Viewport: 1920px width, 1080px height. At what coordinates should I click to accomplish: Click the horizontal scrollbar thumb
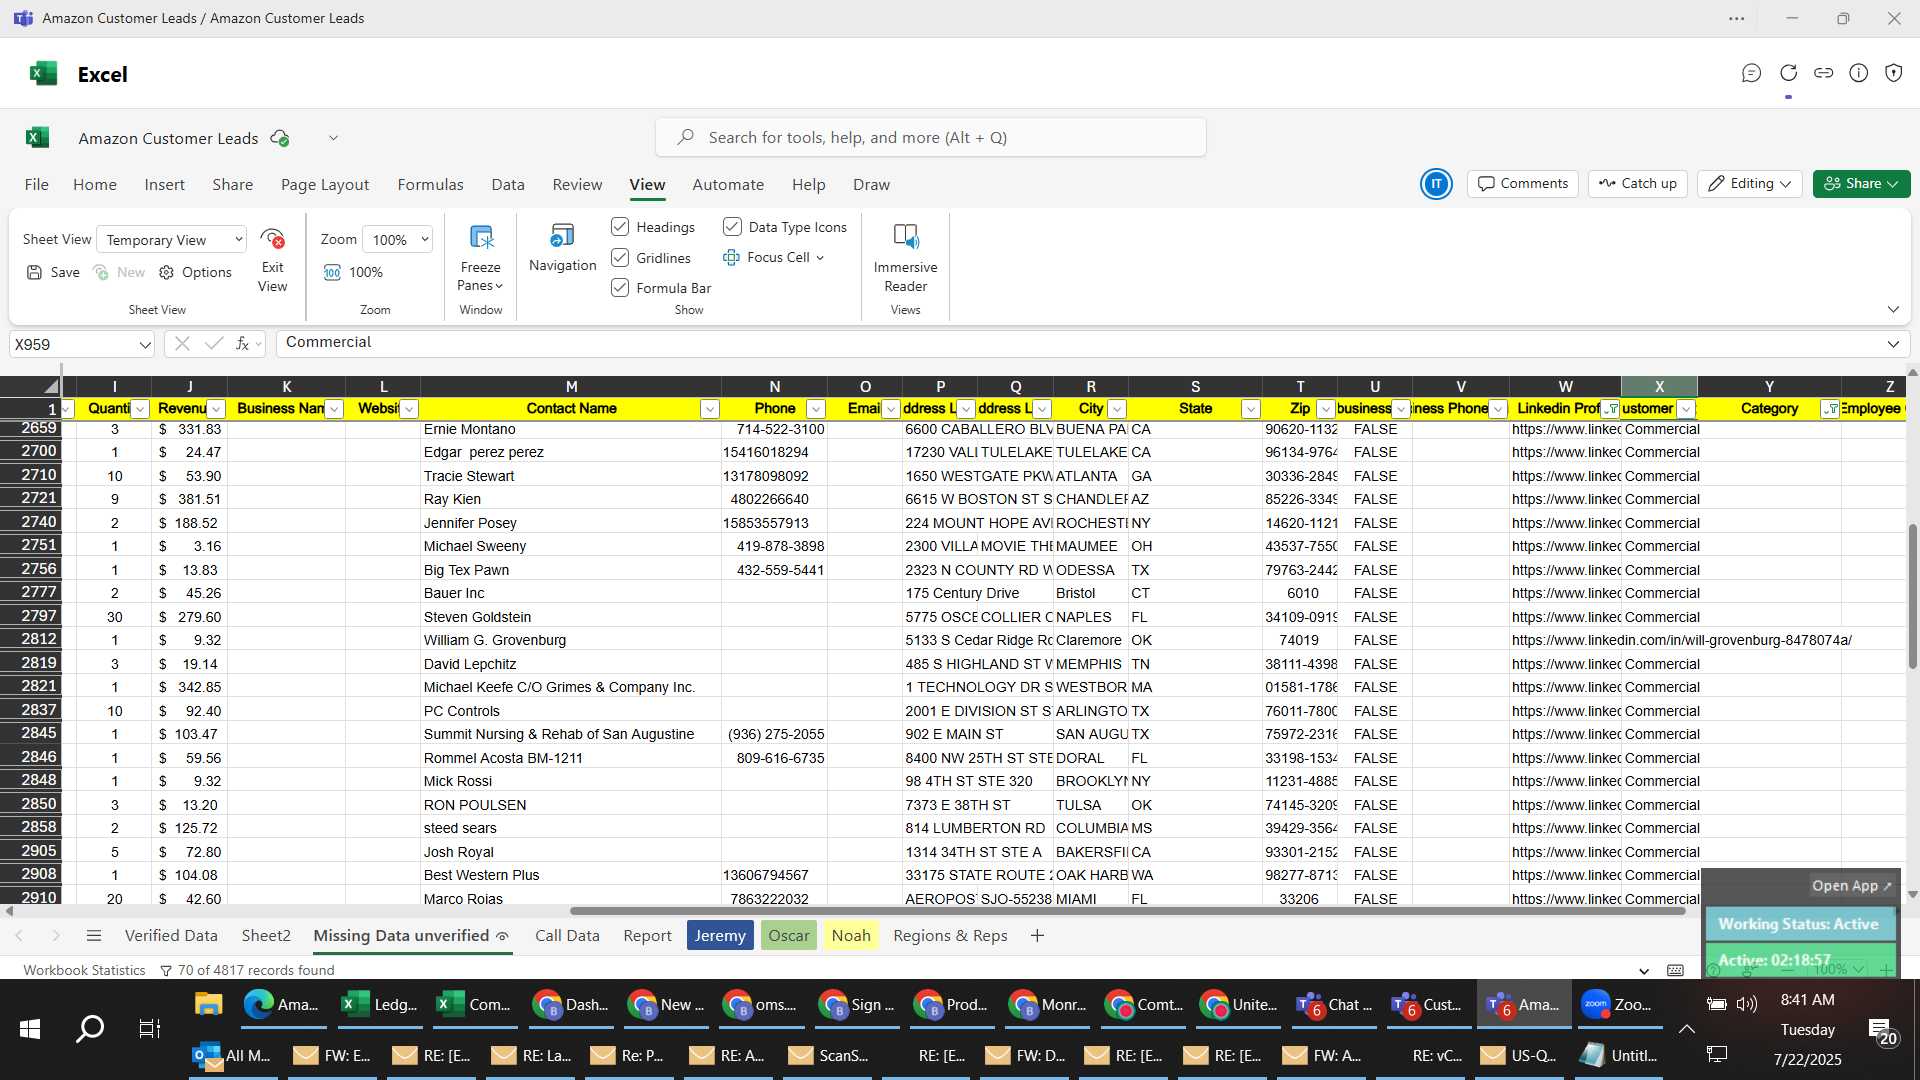(x=1127, y=911)
